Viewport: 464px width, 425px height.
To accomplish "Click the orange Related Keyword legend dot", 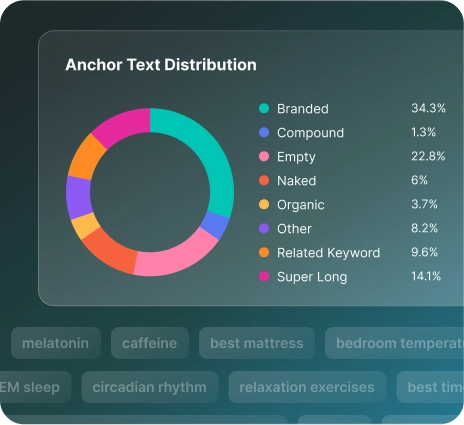I will [x=264, y=252].
